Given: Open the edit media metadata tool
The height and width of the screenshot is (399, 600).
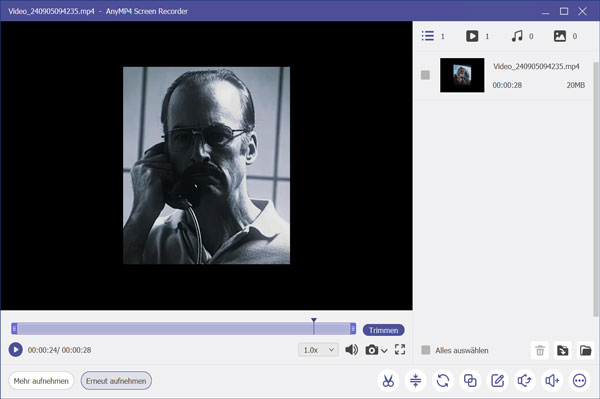Looking at the screenshot, I should (497, 381).
